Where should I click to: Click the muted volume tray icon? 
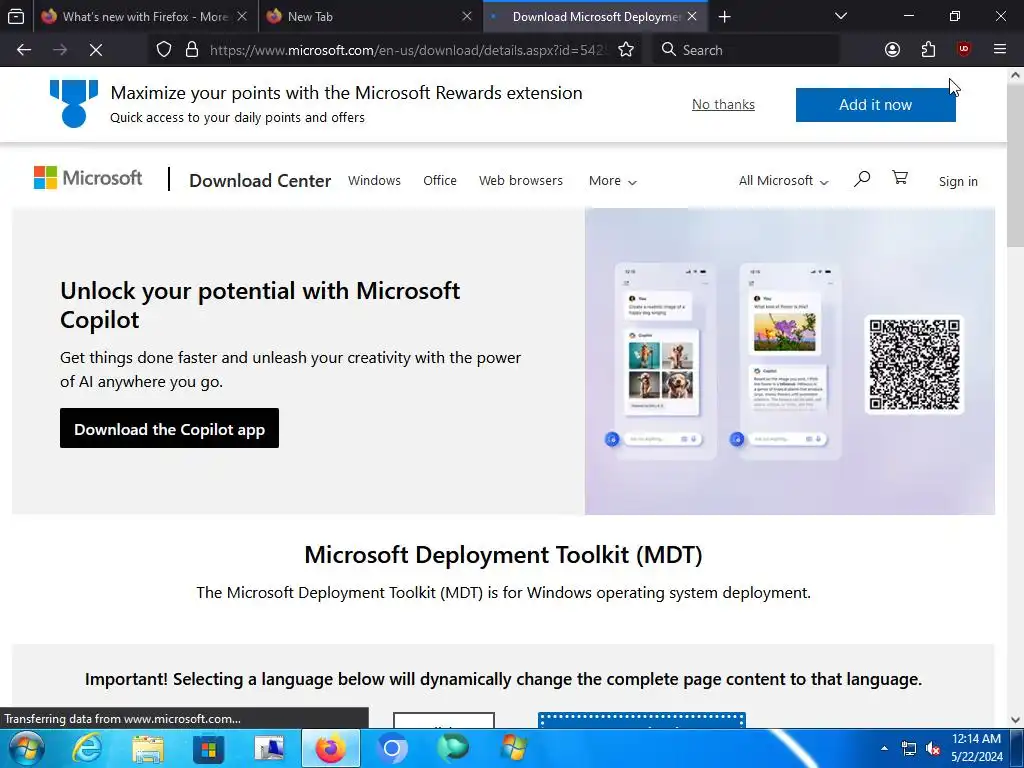click(x=933, y=748)
